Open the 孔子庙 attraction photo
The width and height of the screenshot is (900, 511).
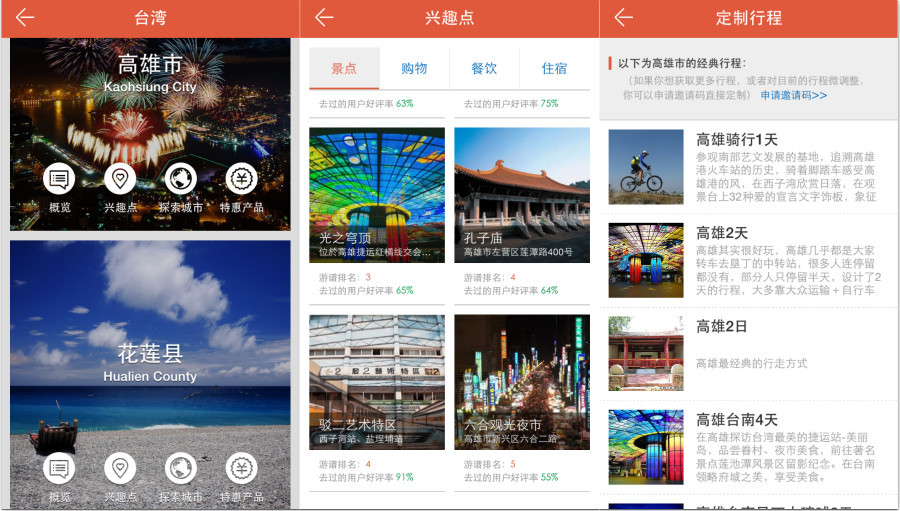click(522, 195)
